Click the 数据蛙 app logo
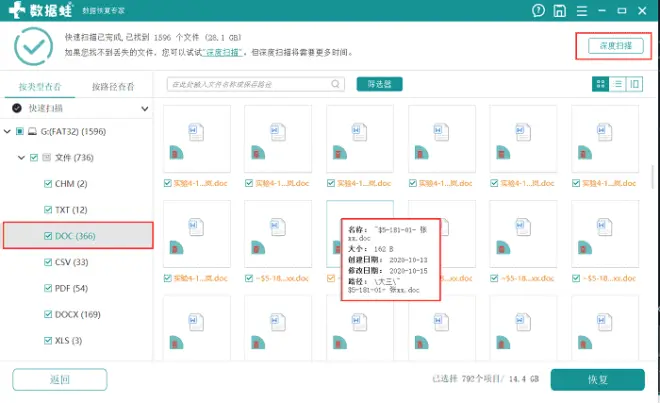Image resolution: width=660 pixels, height=403 pixels. tap(41, 10)
